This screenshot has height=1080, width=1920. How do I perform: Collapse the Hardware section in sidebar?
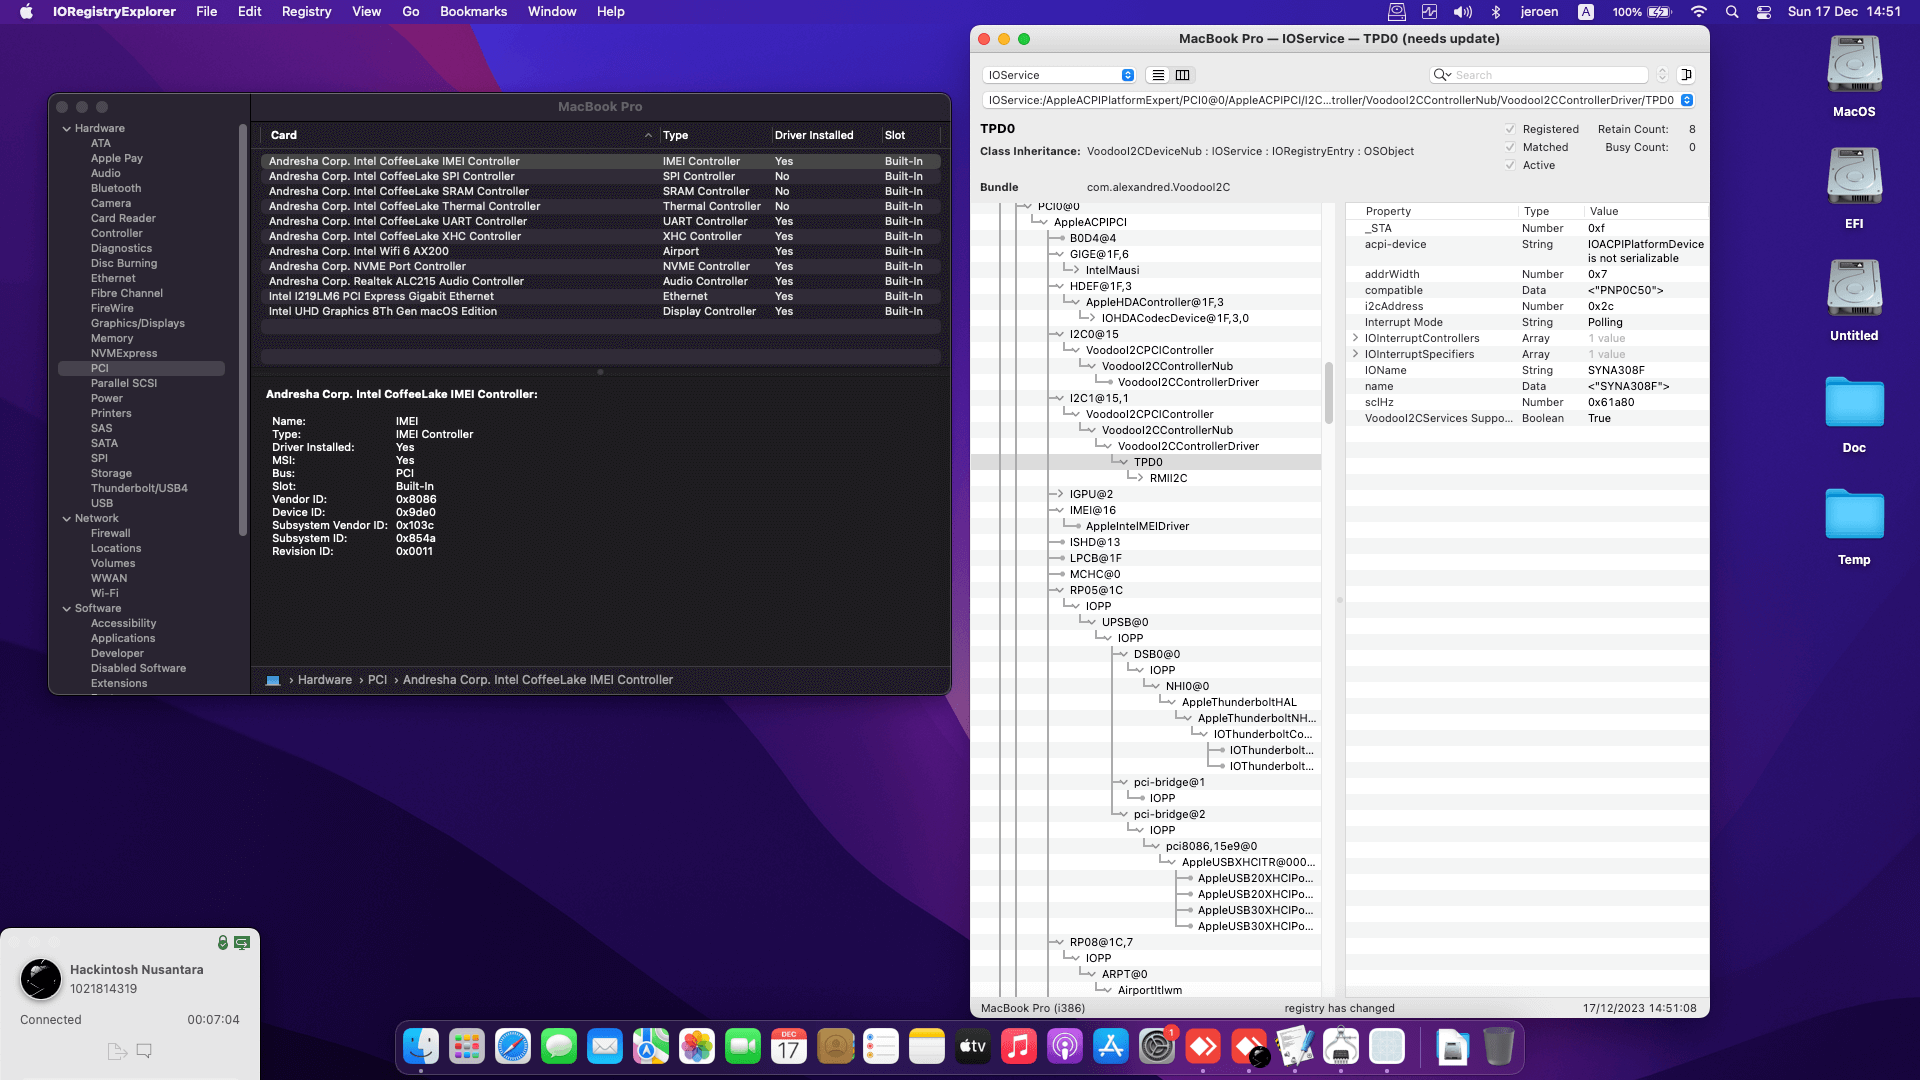67,128
